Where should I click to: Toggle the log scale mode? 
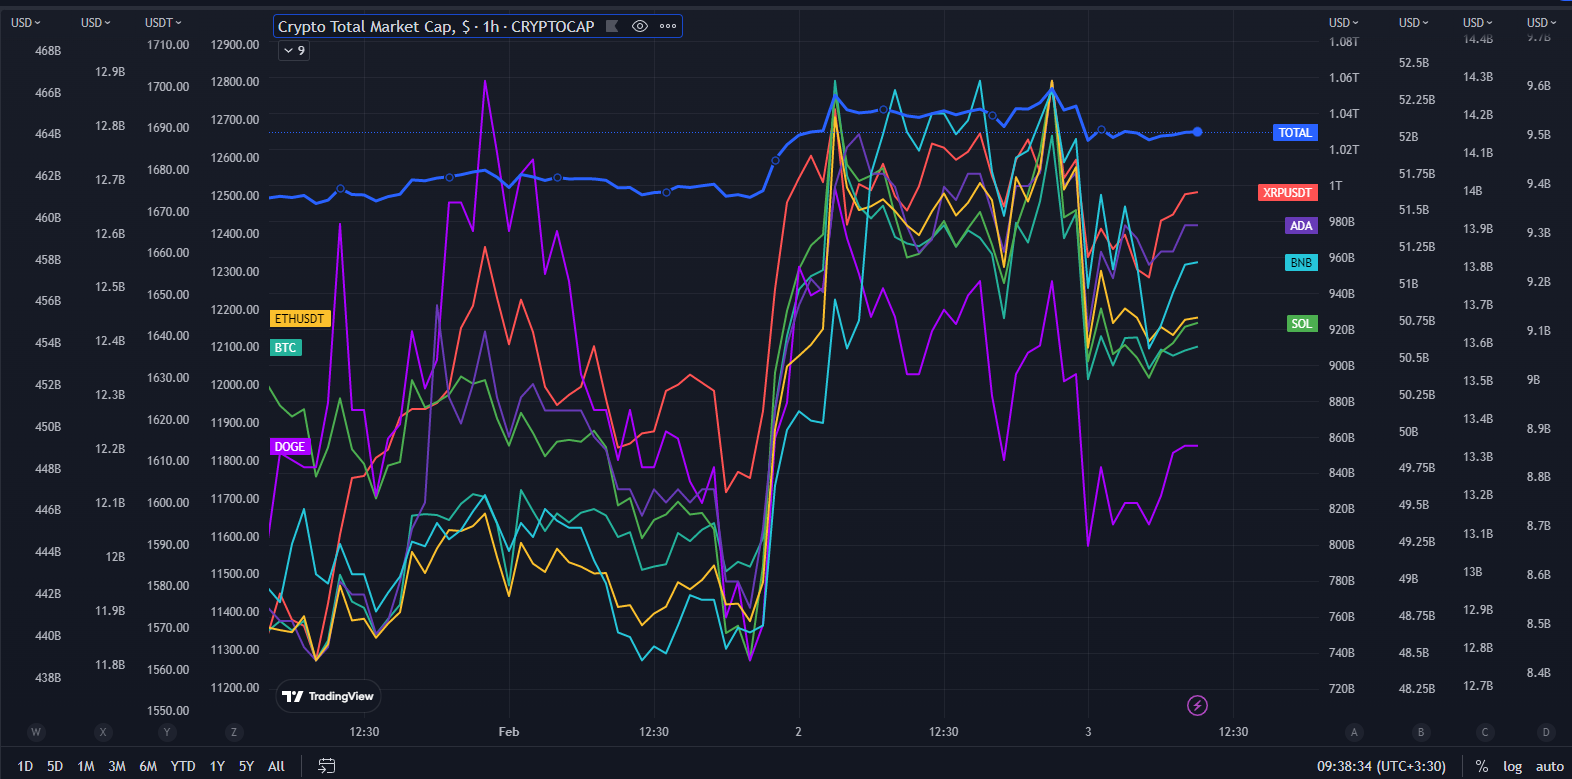pos(1512,766)
